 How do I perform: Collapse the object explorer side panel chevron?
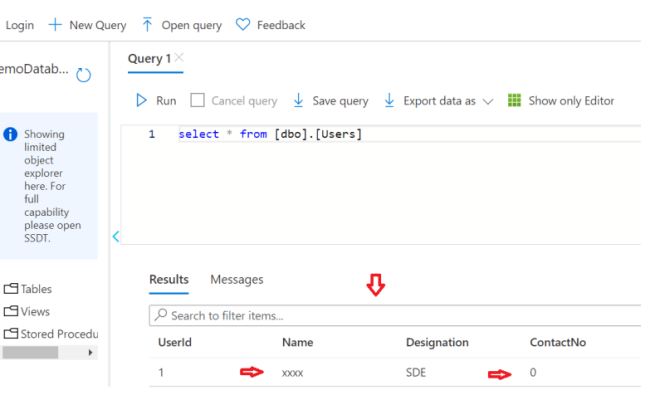pos(116,237)
